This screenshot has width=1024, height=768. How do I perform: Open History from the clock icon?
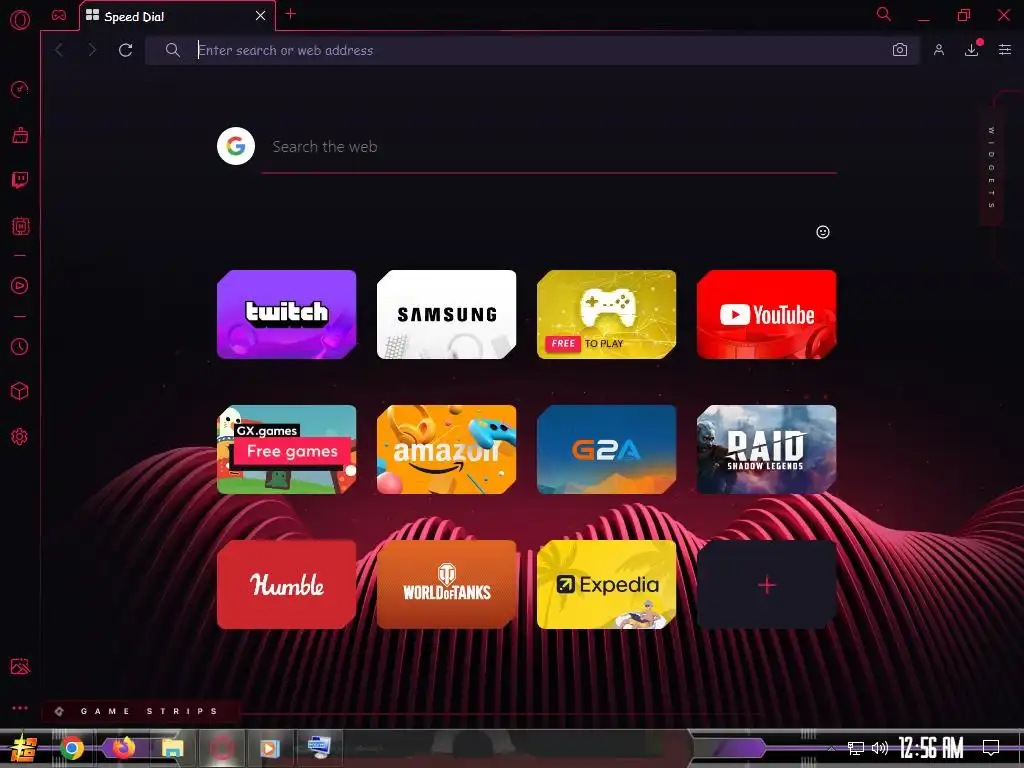click(20, 346)
